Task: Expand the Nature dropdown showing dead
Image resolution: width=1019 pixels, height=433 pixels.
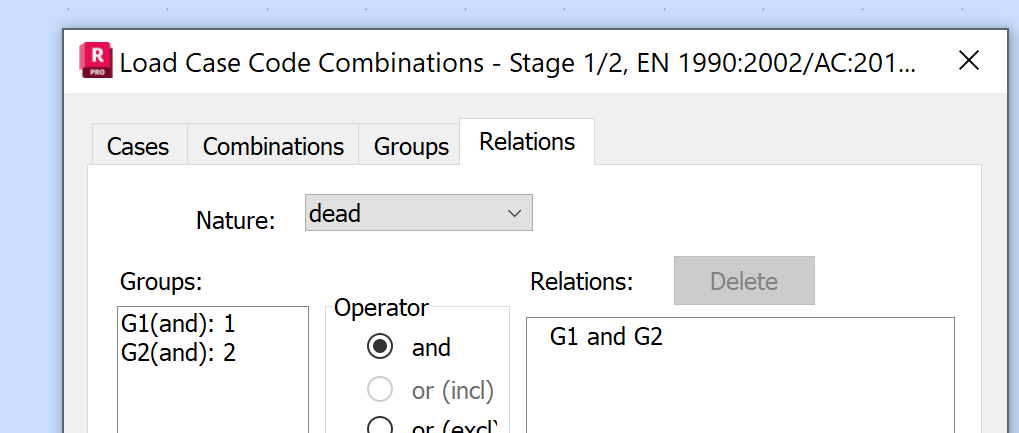Action: [418, 213]
